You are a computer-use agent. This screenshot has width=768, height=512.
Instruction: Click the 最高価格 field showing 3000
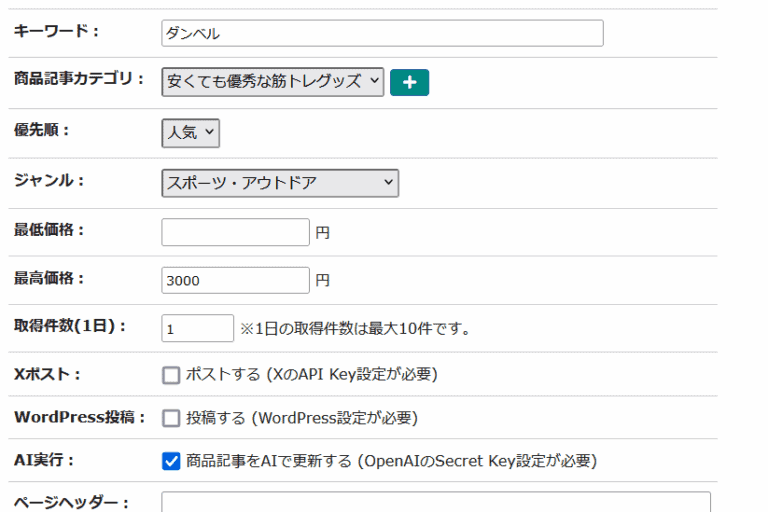(x=235, y=281)
